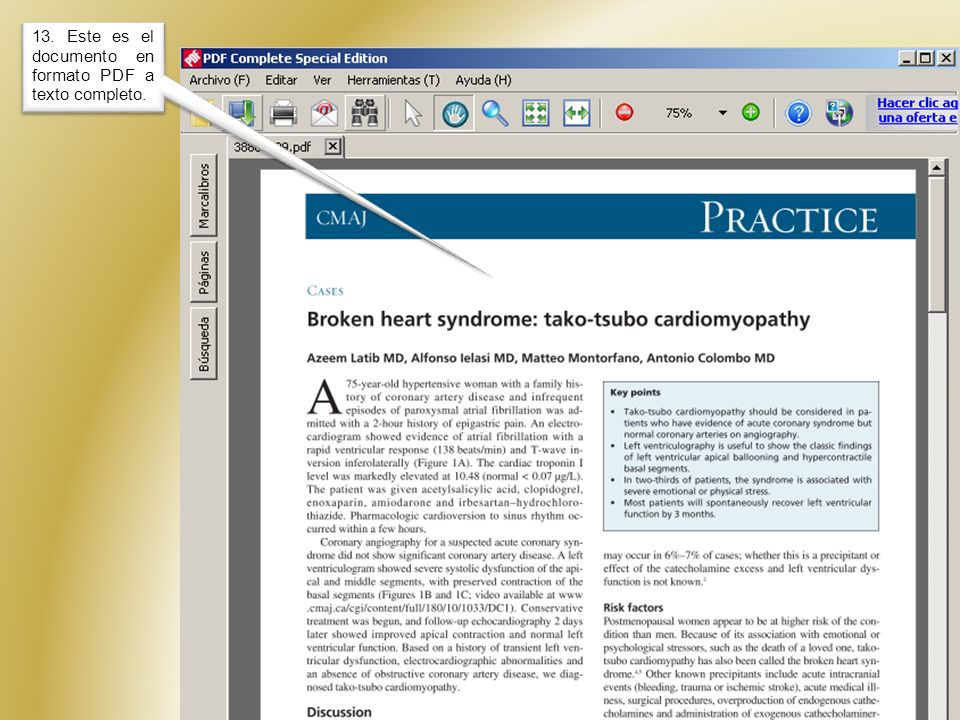Click the vertical scrollbar thumb
Viewport: 960px width, 720px height.
[x=936, y=245]
